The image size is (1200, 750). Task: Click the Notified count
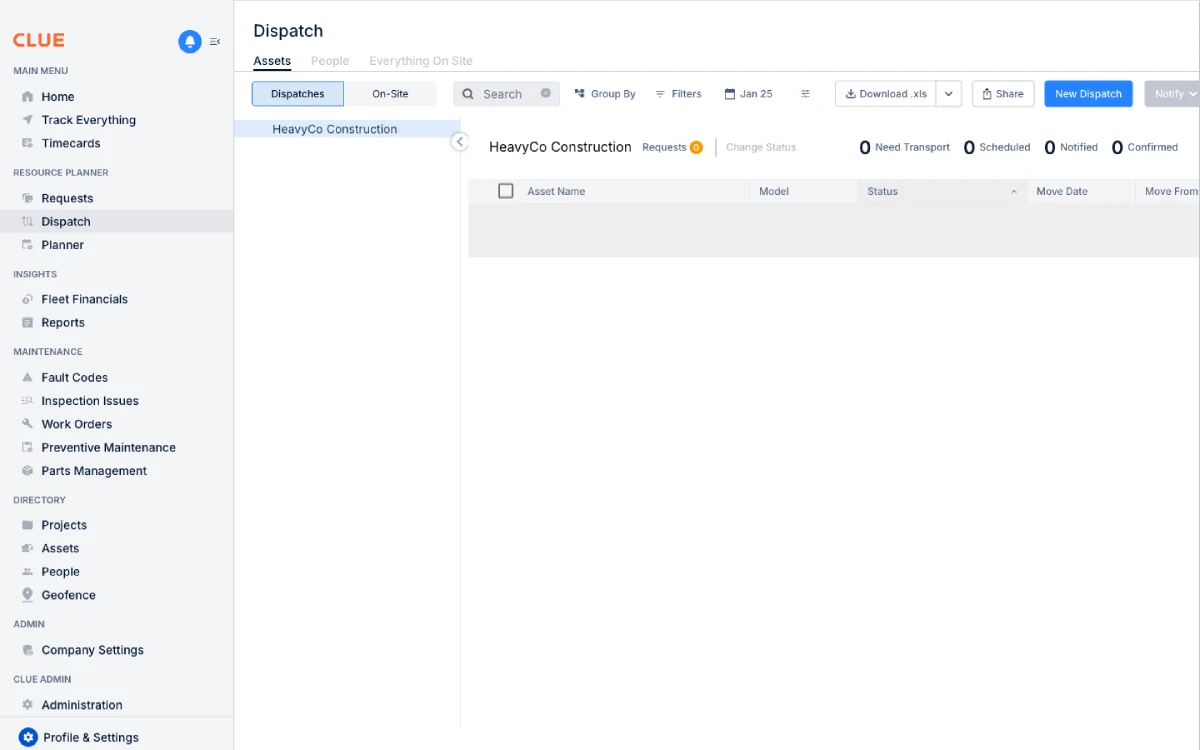coord(1071,147)
